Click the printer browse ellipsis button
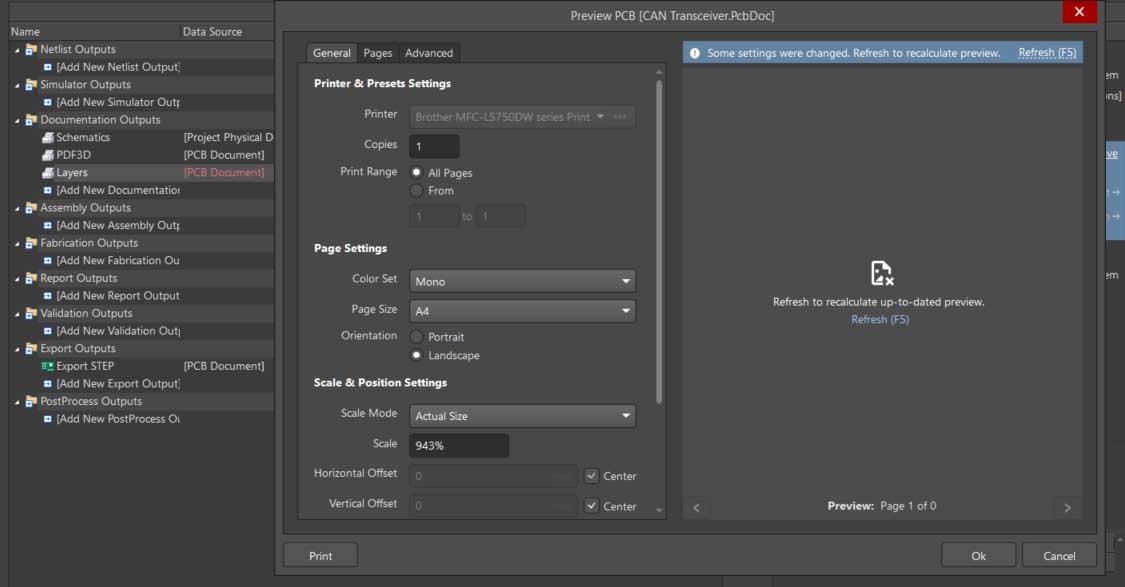 (621, 117)
